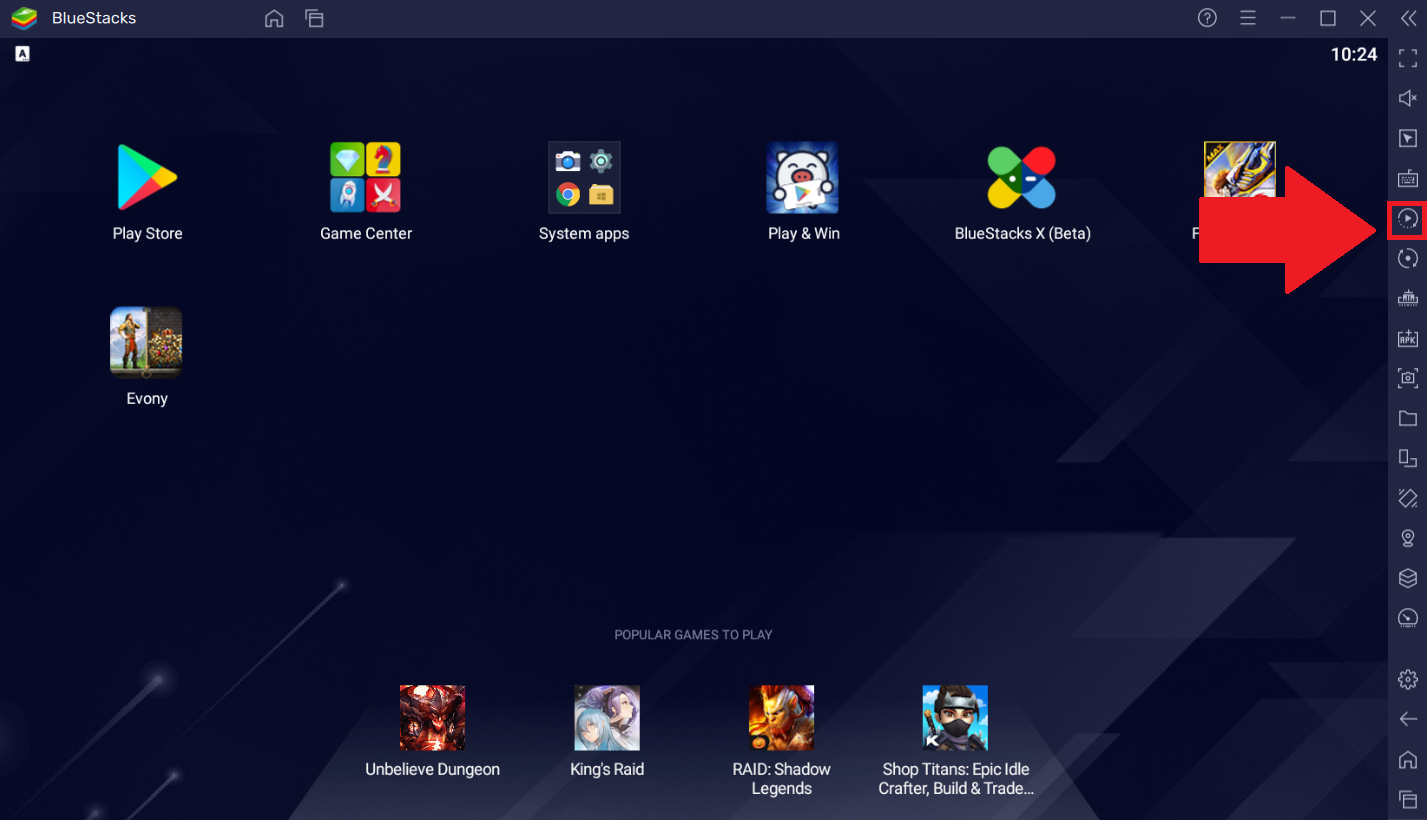Screen dimensions: 1427x820
Task: Open BlueStacks settings gear in the sidebar
Action: tap(1407, 679)
